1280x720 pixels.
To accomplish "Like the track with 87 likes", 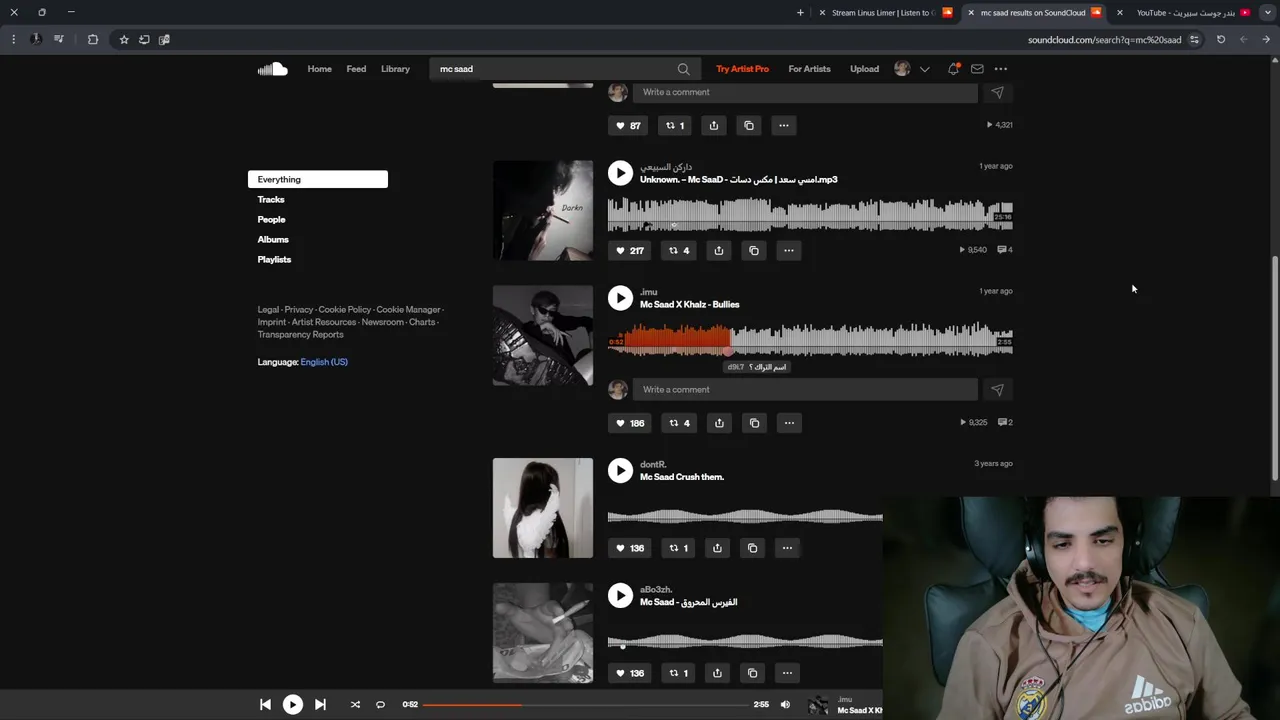I will coord(628,125).
